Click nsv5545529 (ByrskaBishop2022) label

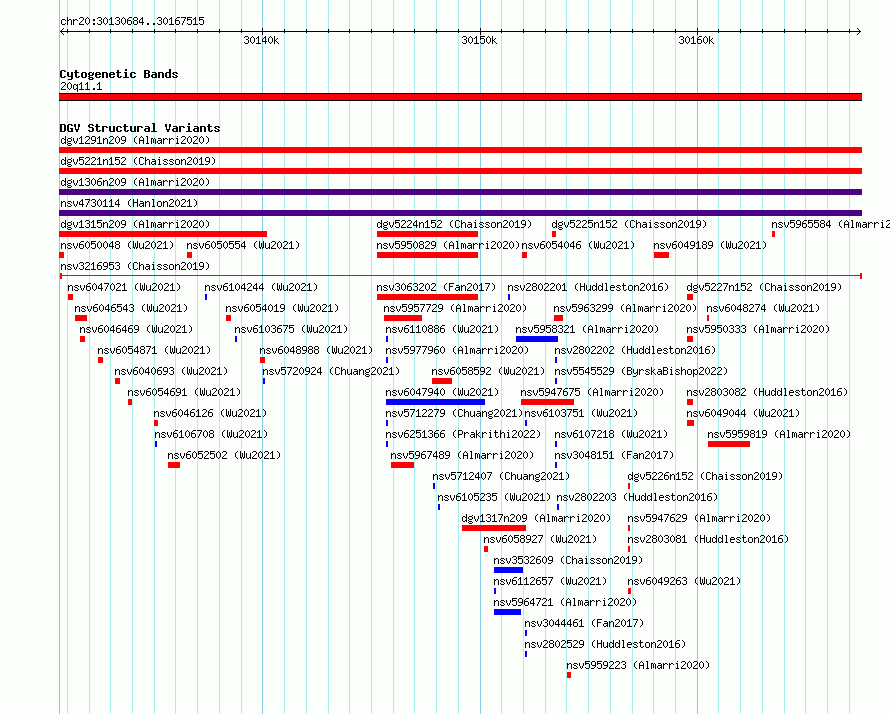pyautogui.click(x=641, y=371)
